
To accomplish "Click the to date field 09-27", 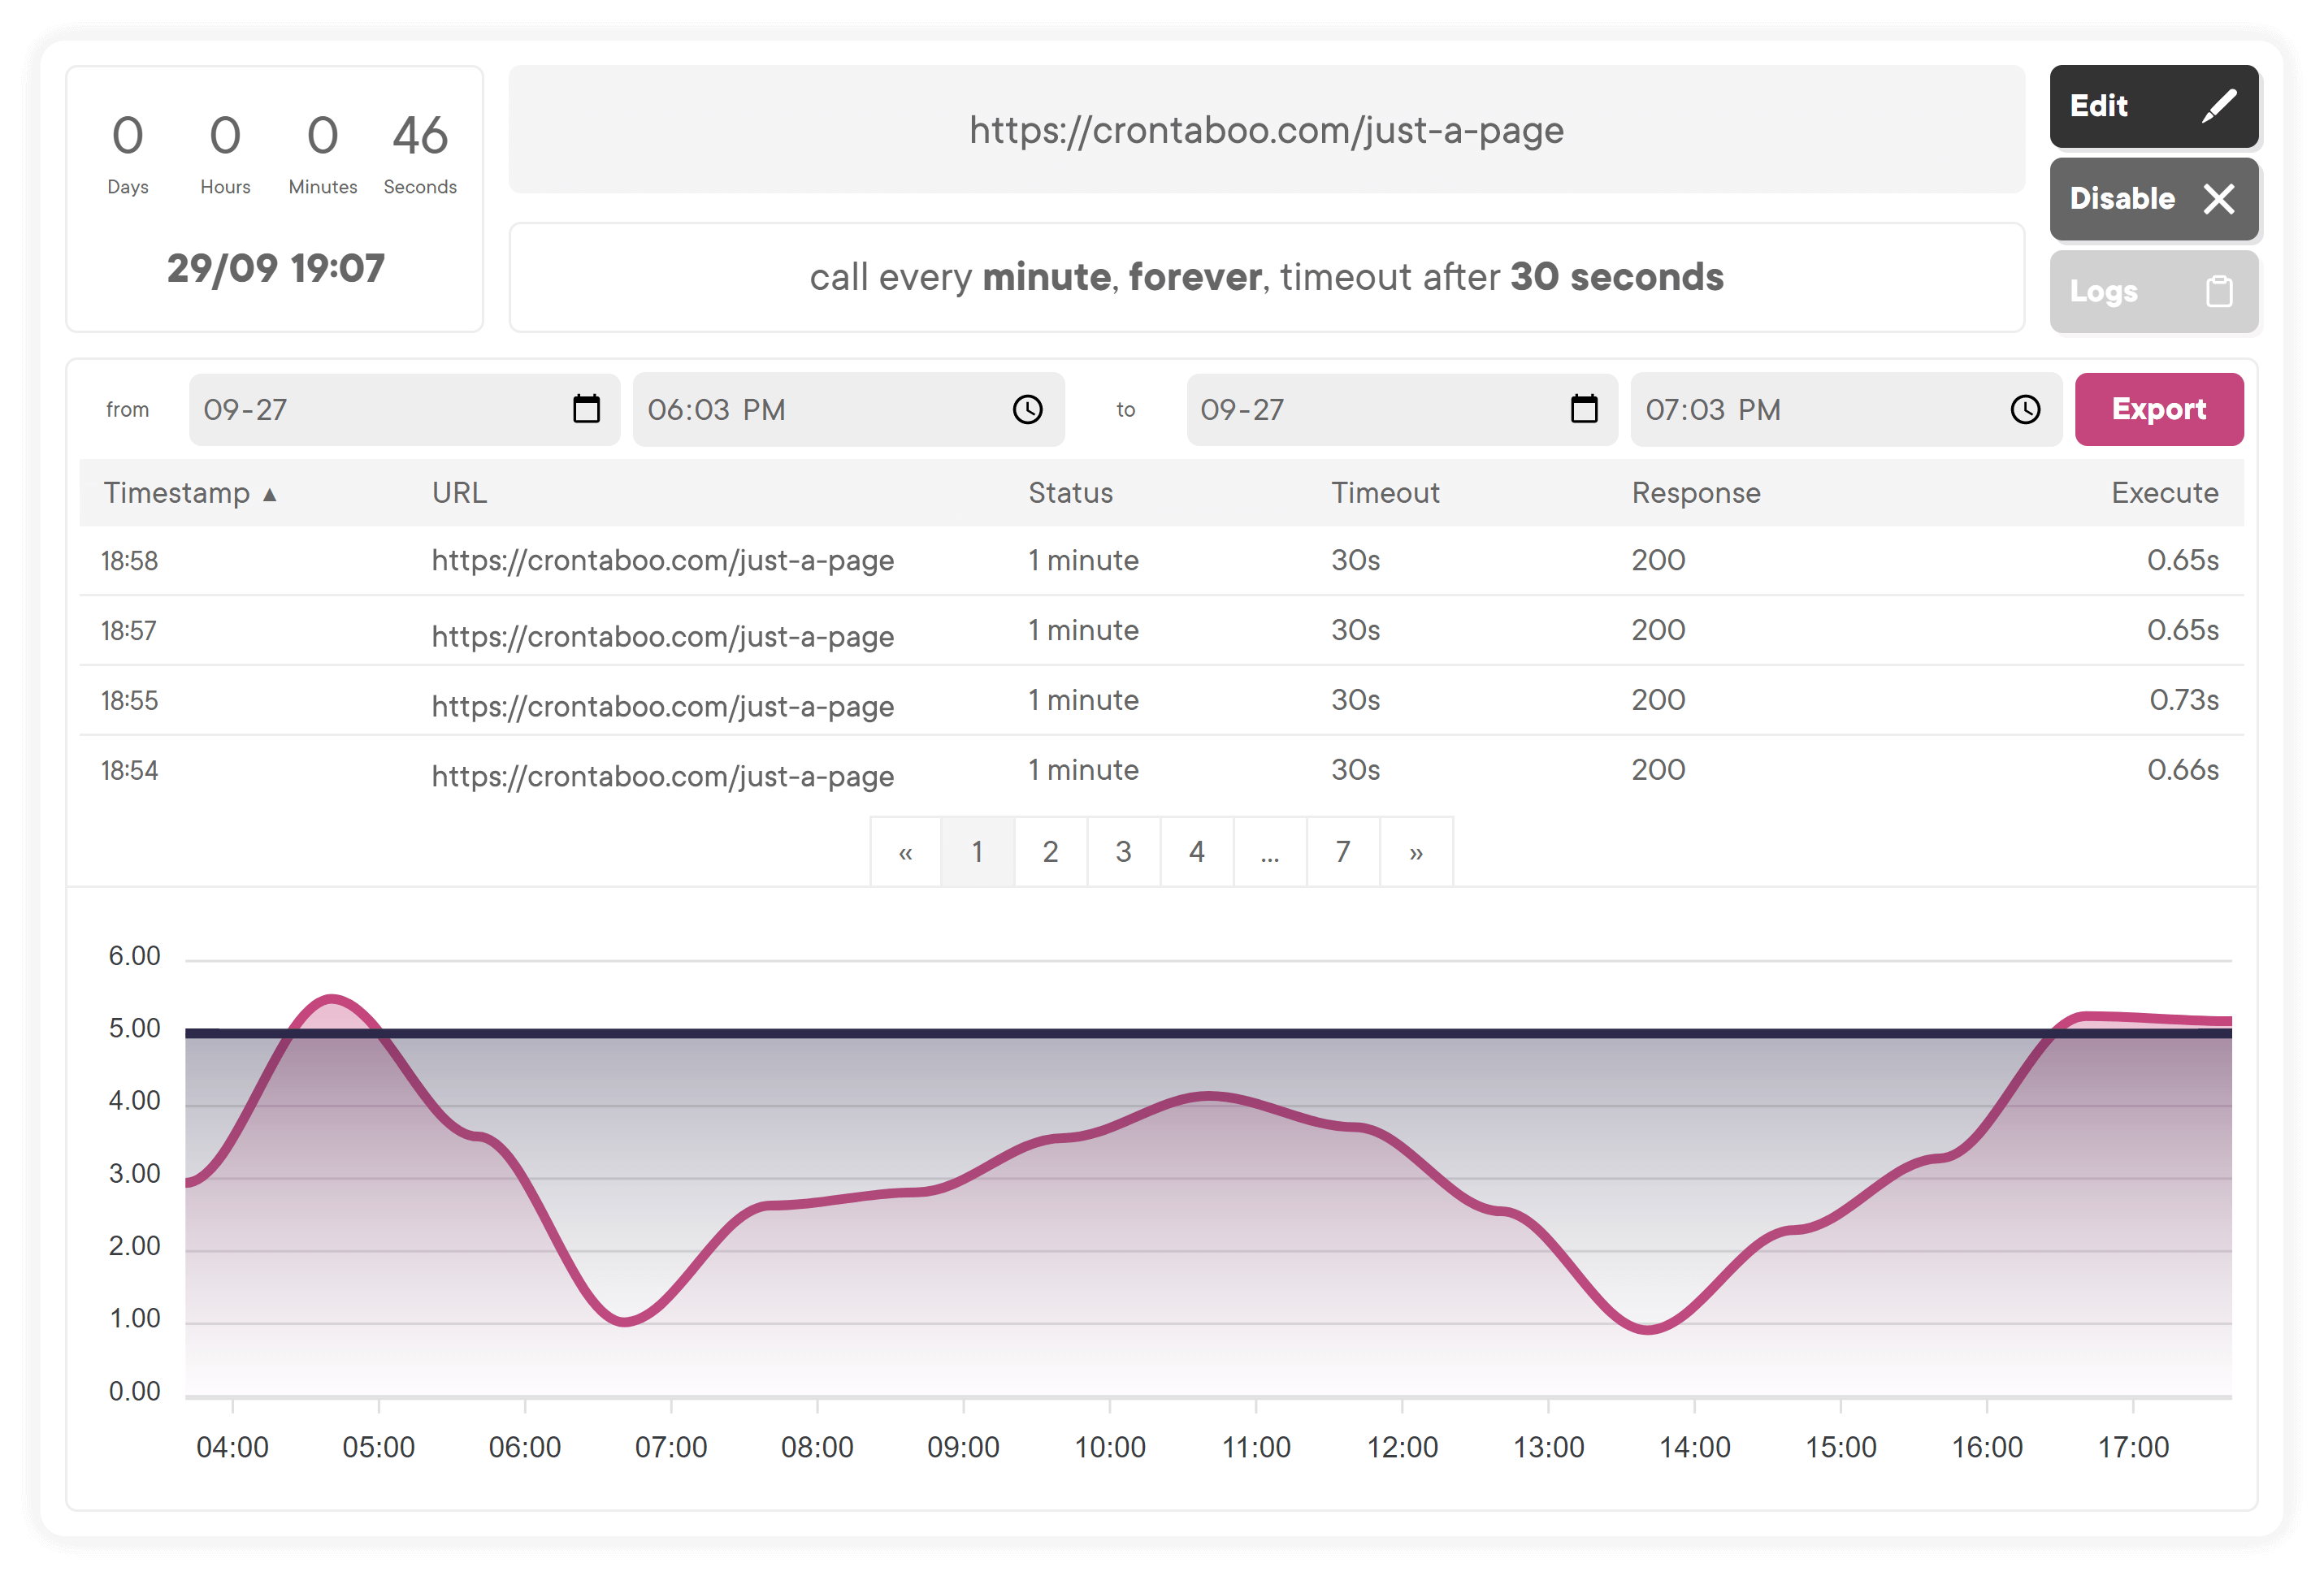I will [1401, 409].
